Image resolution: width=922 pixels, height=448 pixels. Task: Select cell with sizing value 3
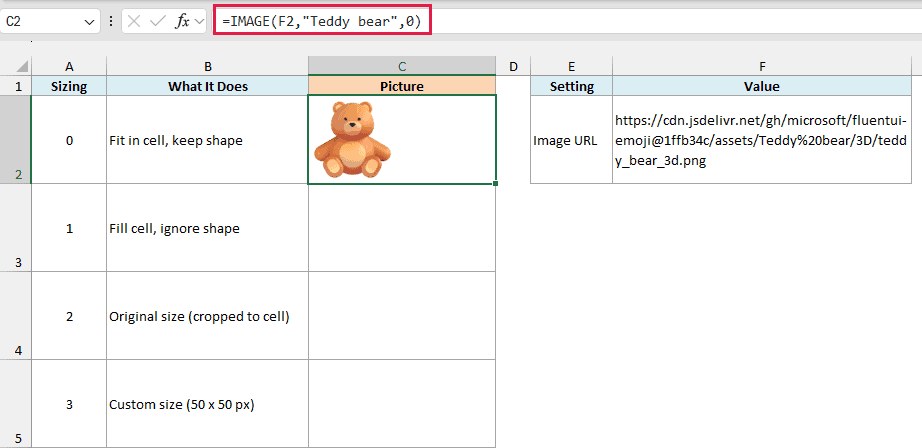tap(69, 403)
